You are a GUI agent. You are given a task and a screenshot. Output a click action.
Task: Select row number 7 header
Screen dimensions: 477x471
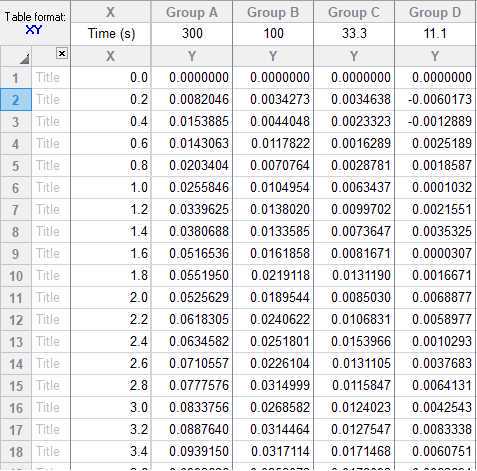16,210
